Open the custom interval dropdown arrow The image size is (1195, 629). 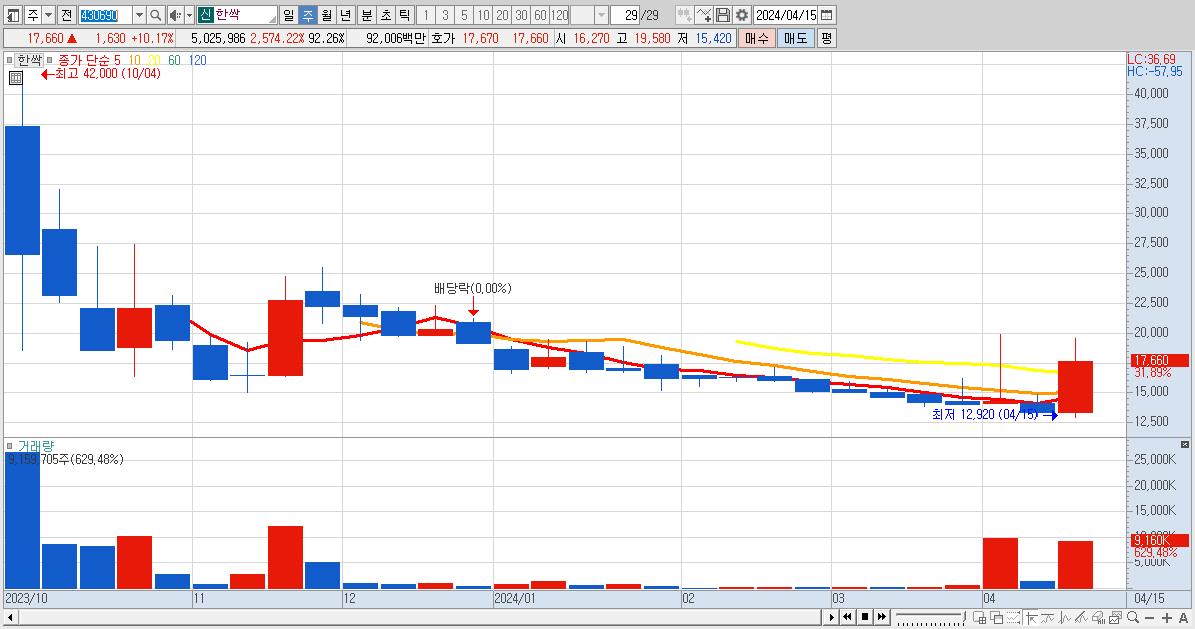pos(601,15)
